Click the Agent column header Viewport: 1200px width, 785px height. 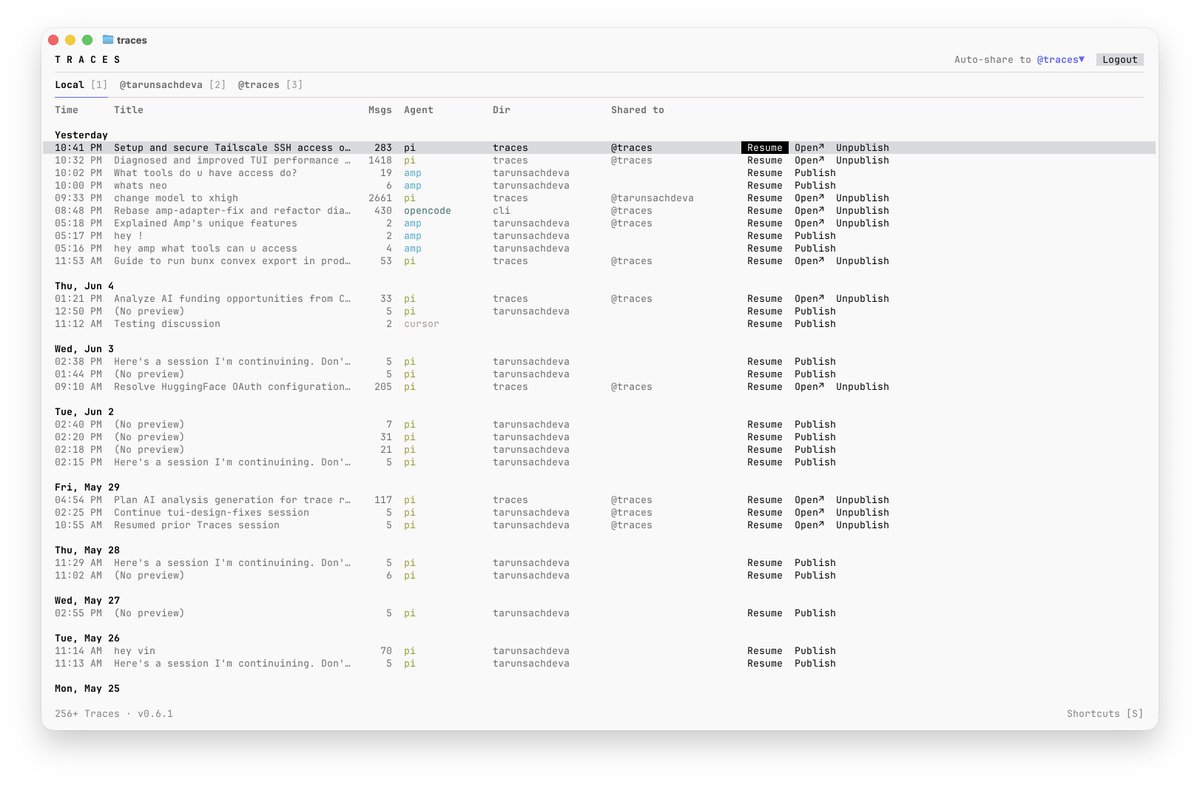coord(419,110)
